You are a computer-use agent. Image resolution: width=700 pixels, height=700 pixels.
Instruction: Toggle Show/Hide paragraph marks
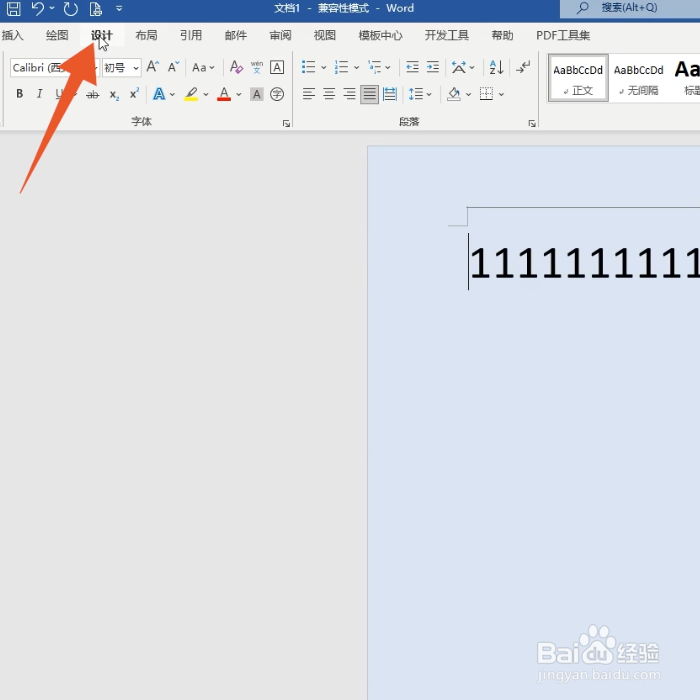[523, 67]
